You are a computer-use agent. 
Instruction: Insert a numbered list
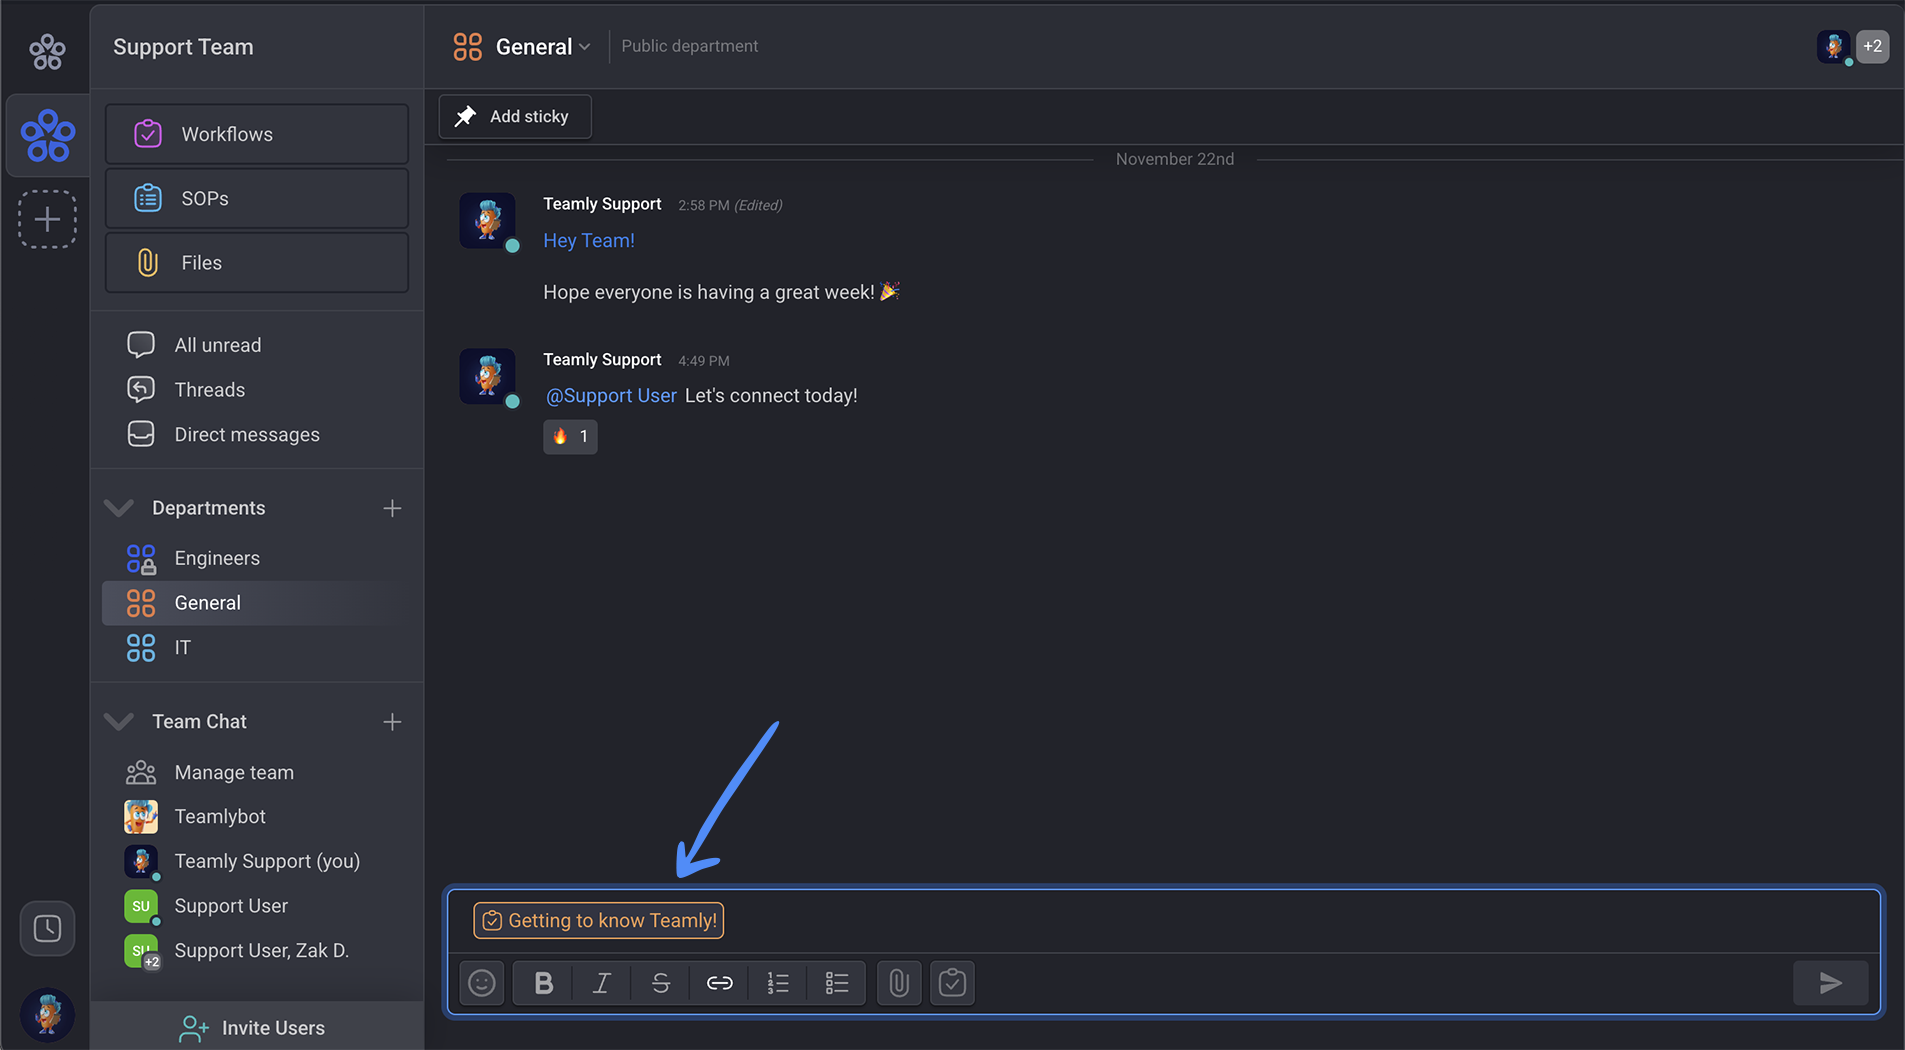pyautogui.click(x=778, y=984)
